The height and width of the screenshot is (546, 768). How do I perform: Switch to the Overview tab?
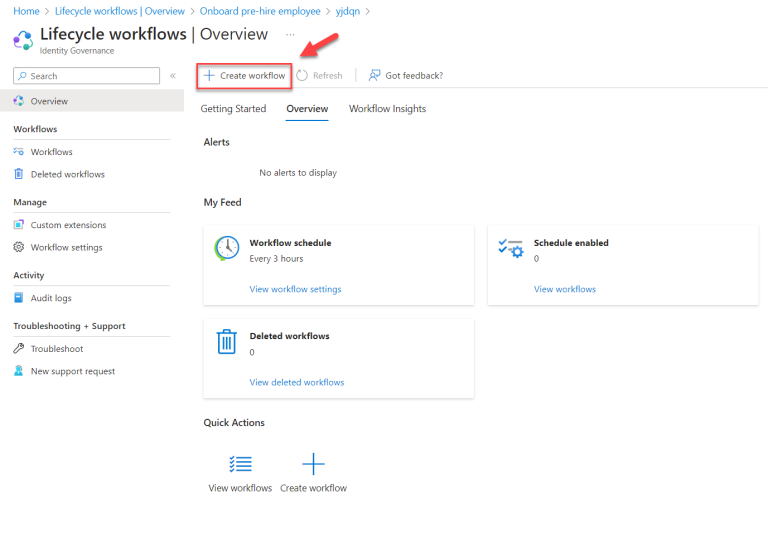[307, 109]
